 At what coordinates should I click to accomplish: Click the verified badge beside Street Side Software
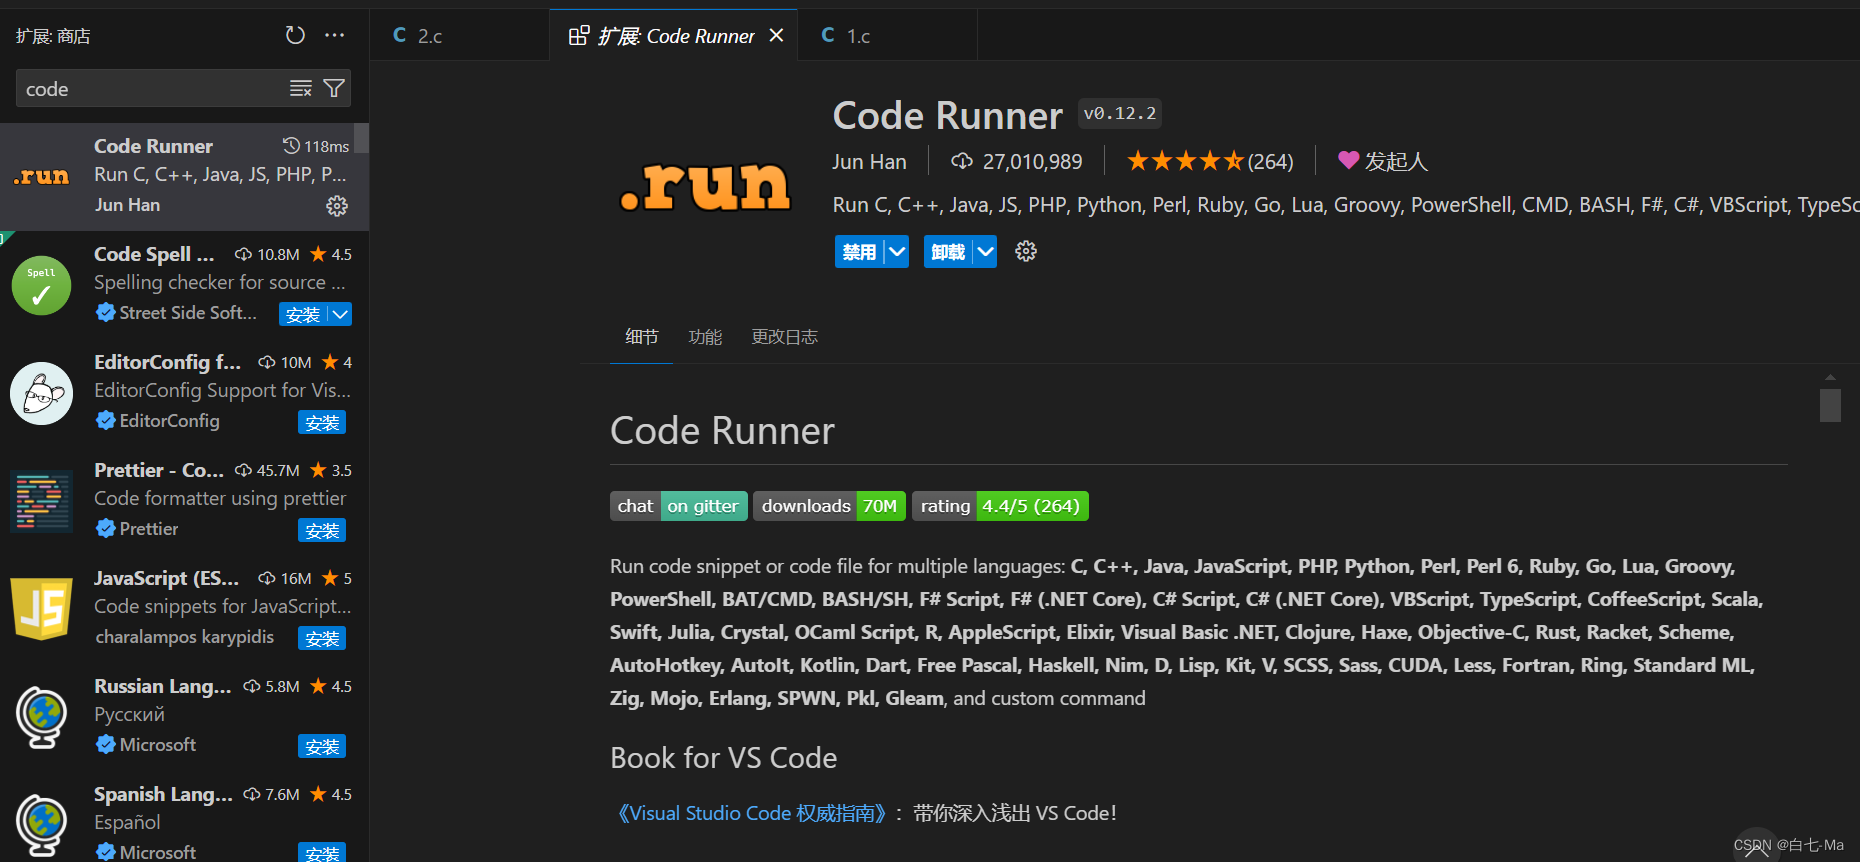[x=105, y=313]
